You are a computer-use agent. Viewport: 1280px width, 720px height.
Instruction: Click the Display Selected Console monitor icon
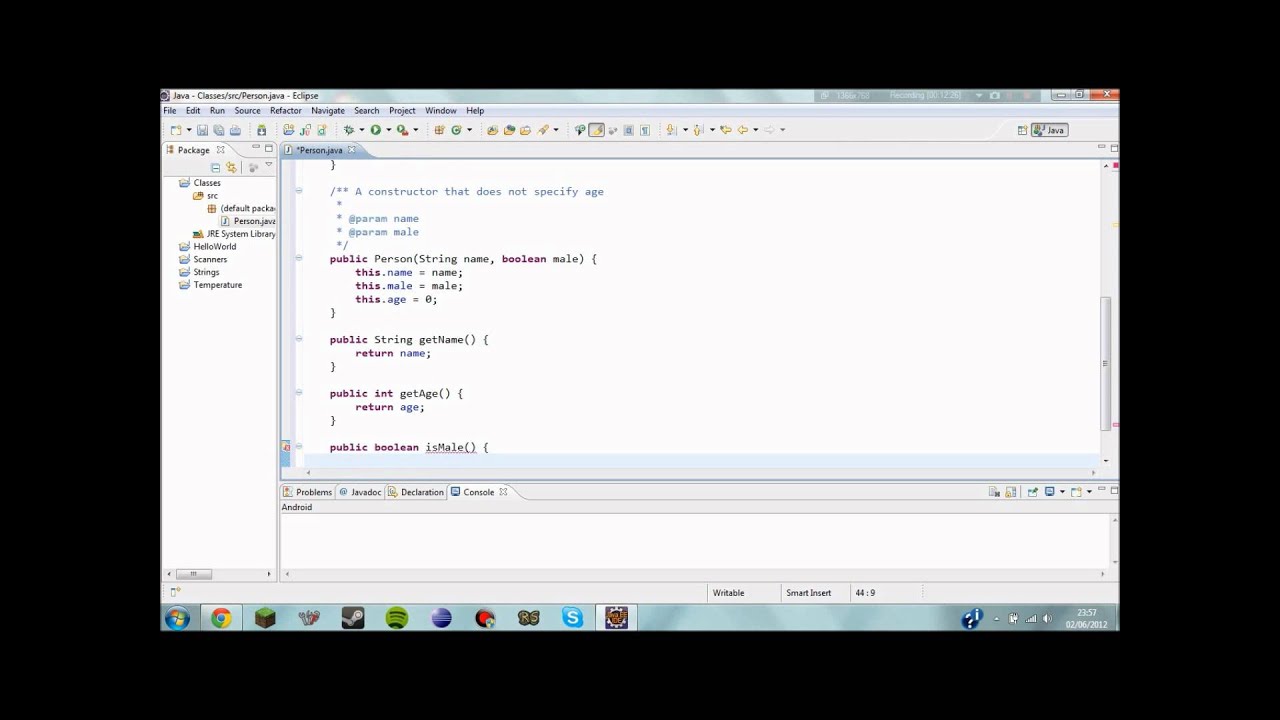(1049, 492)
